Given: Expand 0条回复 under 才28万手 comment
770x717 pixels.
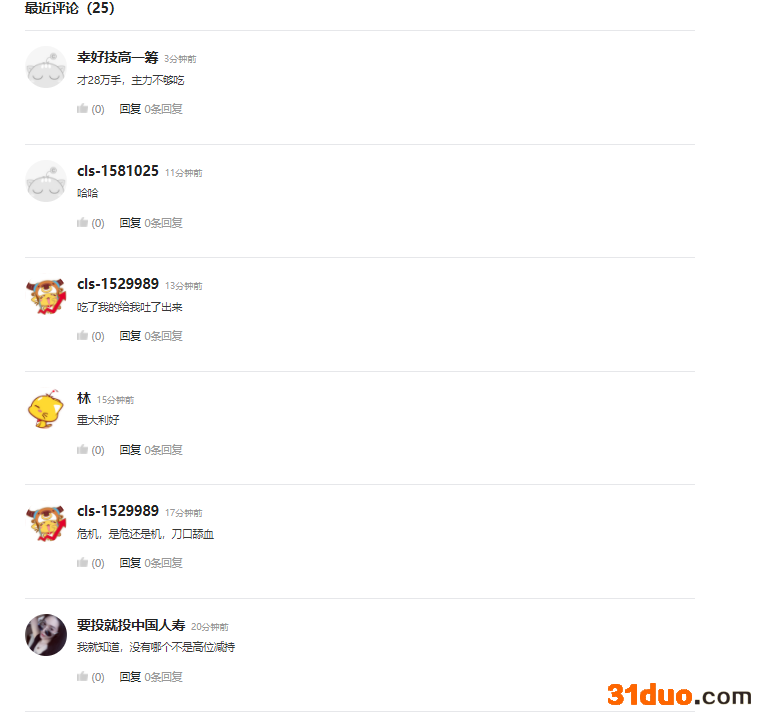Looking at the screenshot, I should pyautogui.click(x=164, y=109).
